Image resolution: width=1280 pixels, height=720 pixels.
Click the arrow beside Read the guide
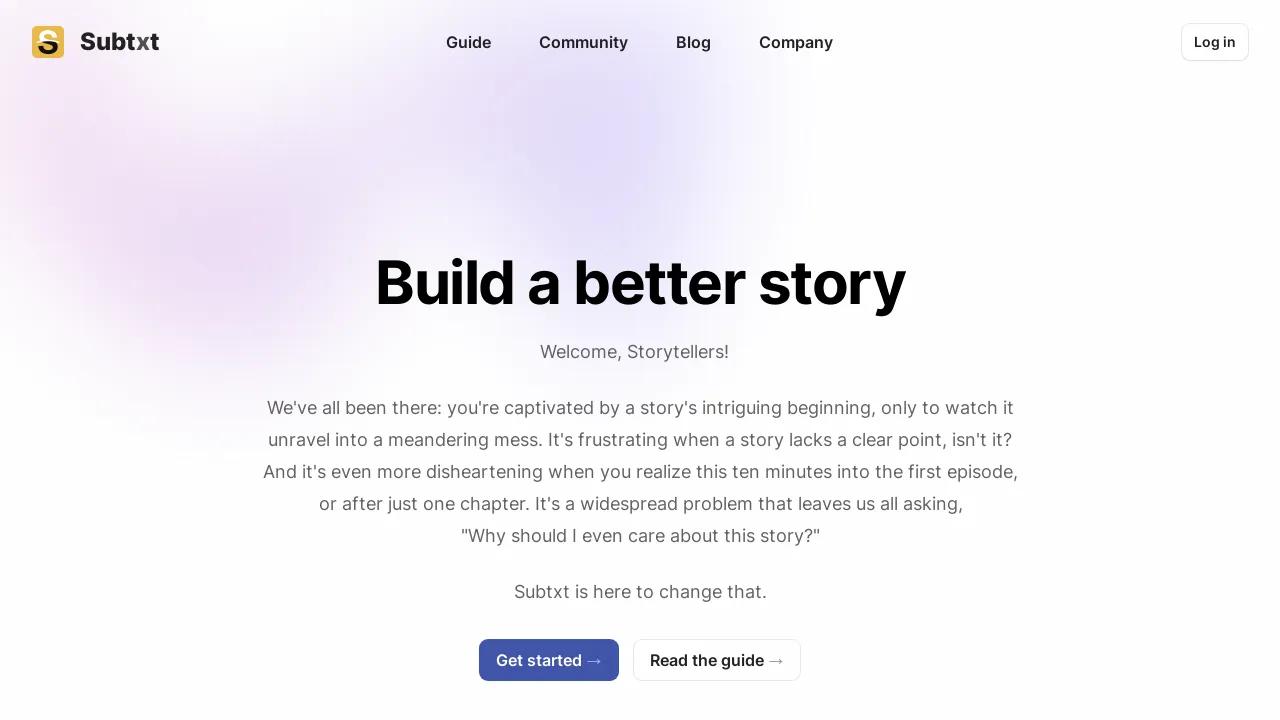pyautogui.click(x=776, y=660)
